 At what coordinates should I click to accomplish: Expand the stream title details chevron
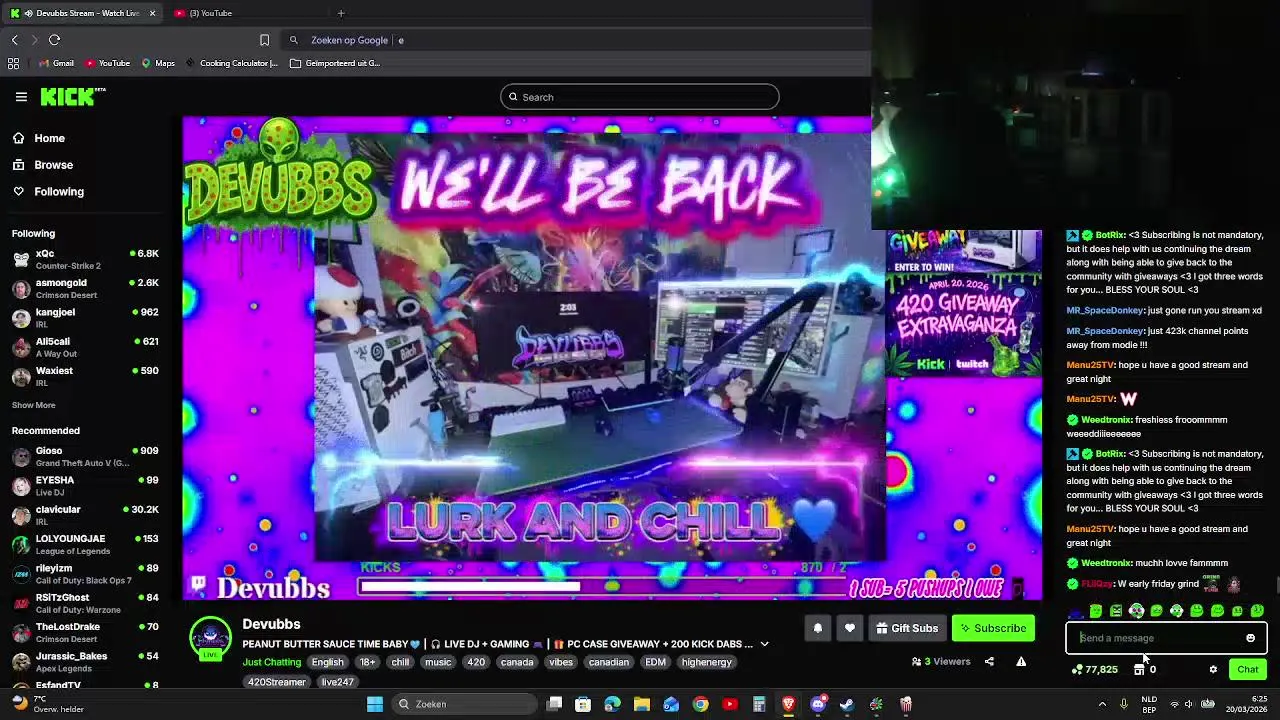click(x=764, y=644)
